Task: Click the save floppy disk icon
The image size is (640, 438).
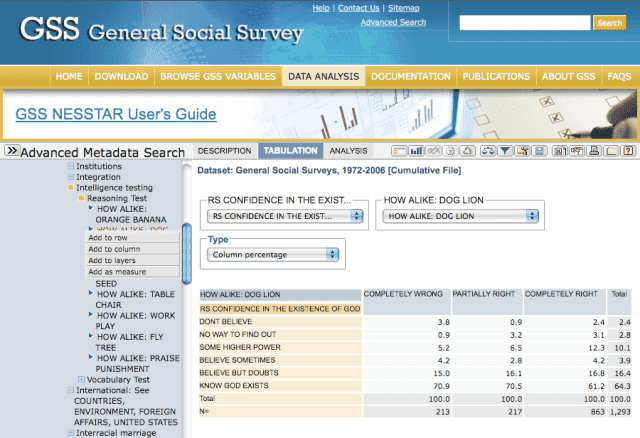Action: coord(539,151)
